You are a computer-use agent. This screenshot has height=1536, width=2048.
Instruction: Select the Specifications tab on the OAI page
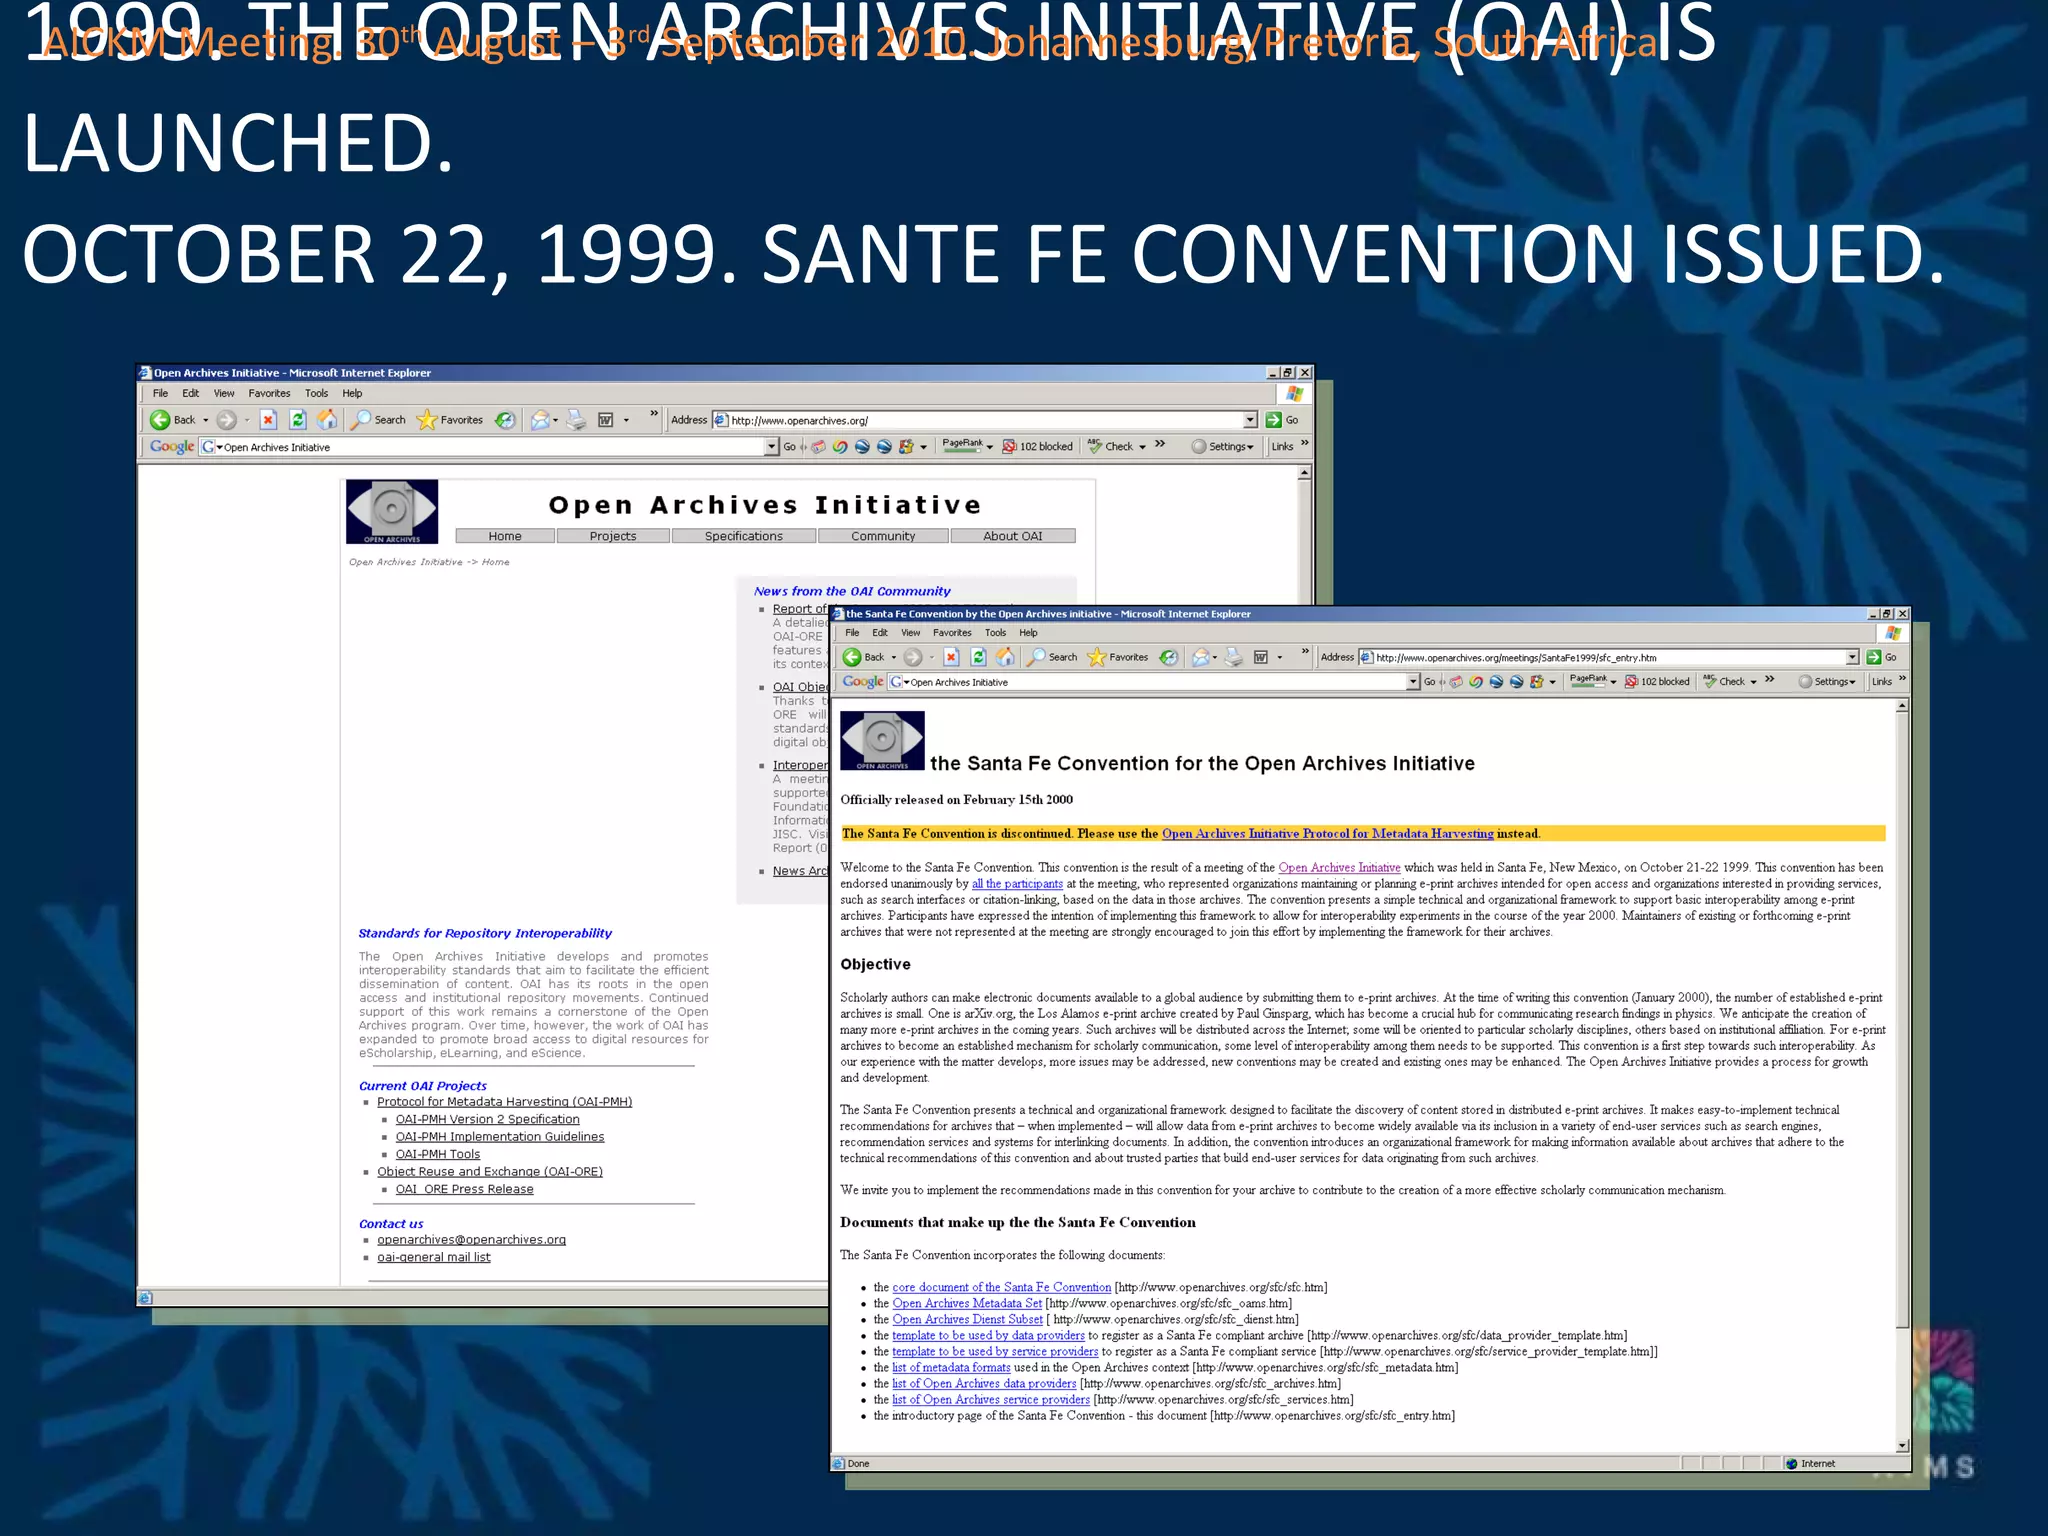743,536
